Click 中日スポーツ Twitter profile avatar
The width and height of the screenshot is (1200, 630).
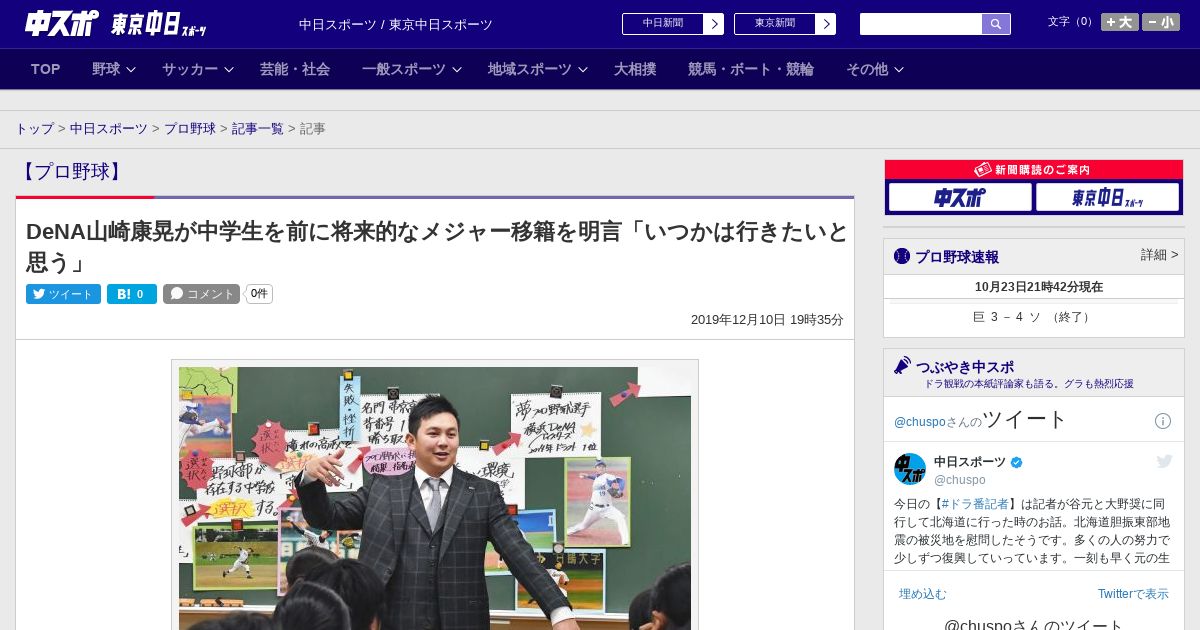[x=910, y=469]
